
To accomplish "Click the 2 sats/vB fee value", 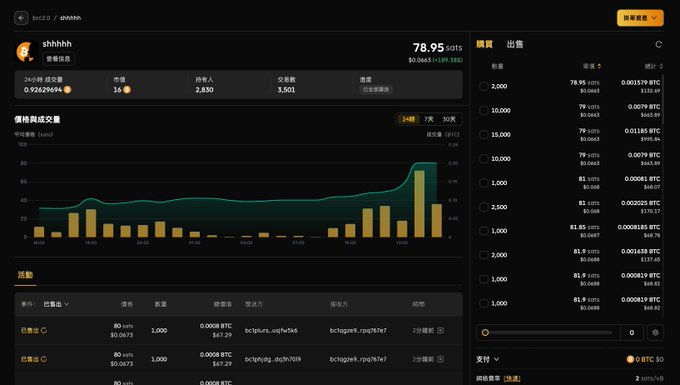I will (x=649, y=378).
